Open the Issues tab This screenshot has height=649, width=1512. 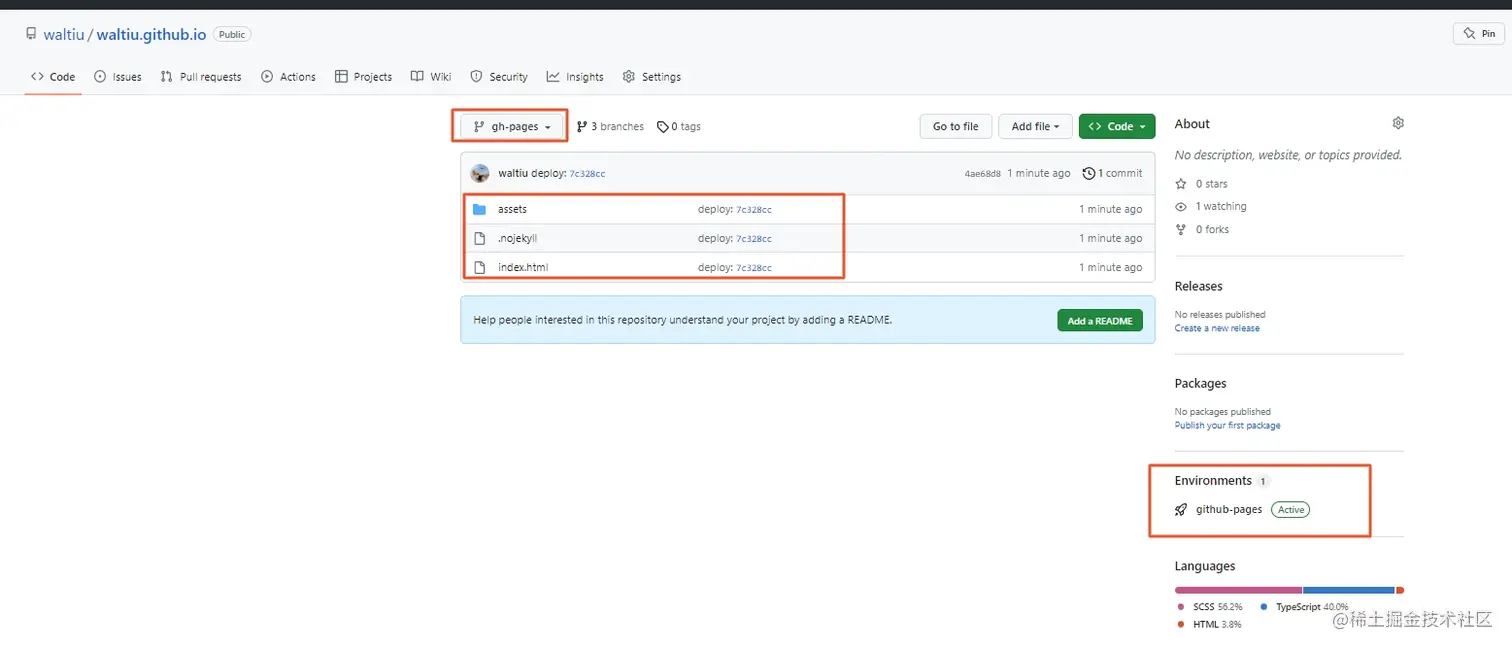[x=118, y=77]
